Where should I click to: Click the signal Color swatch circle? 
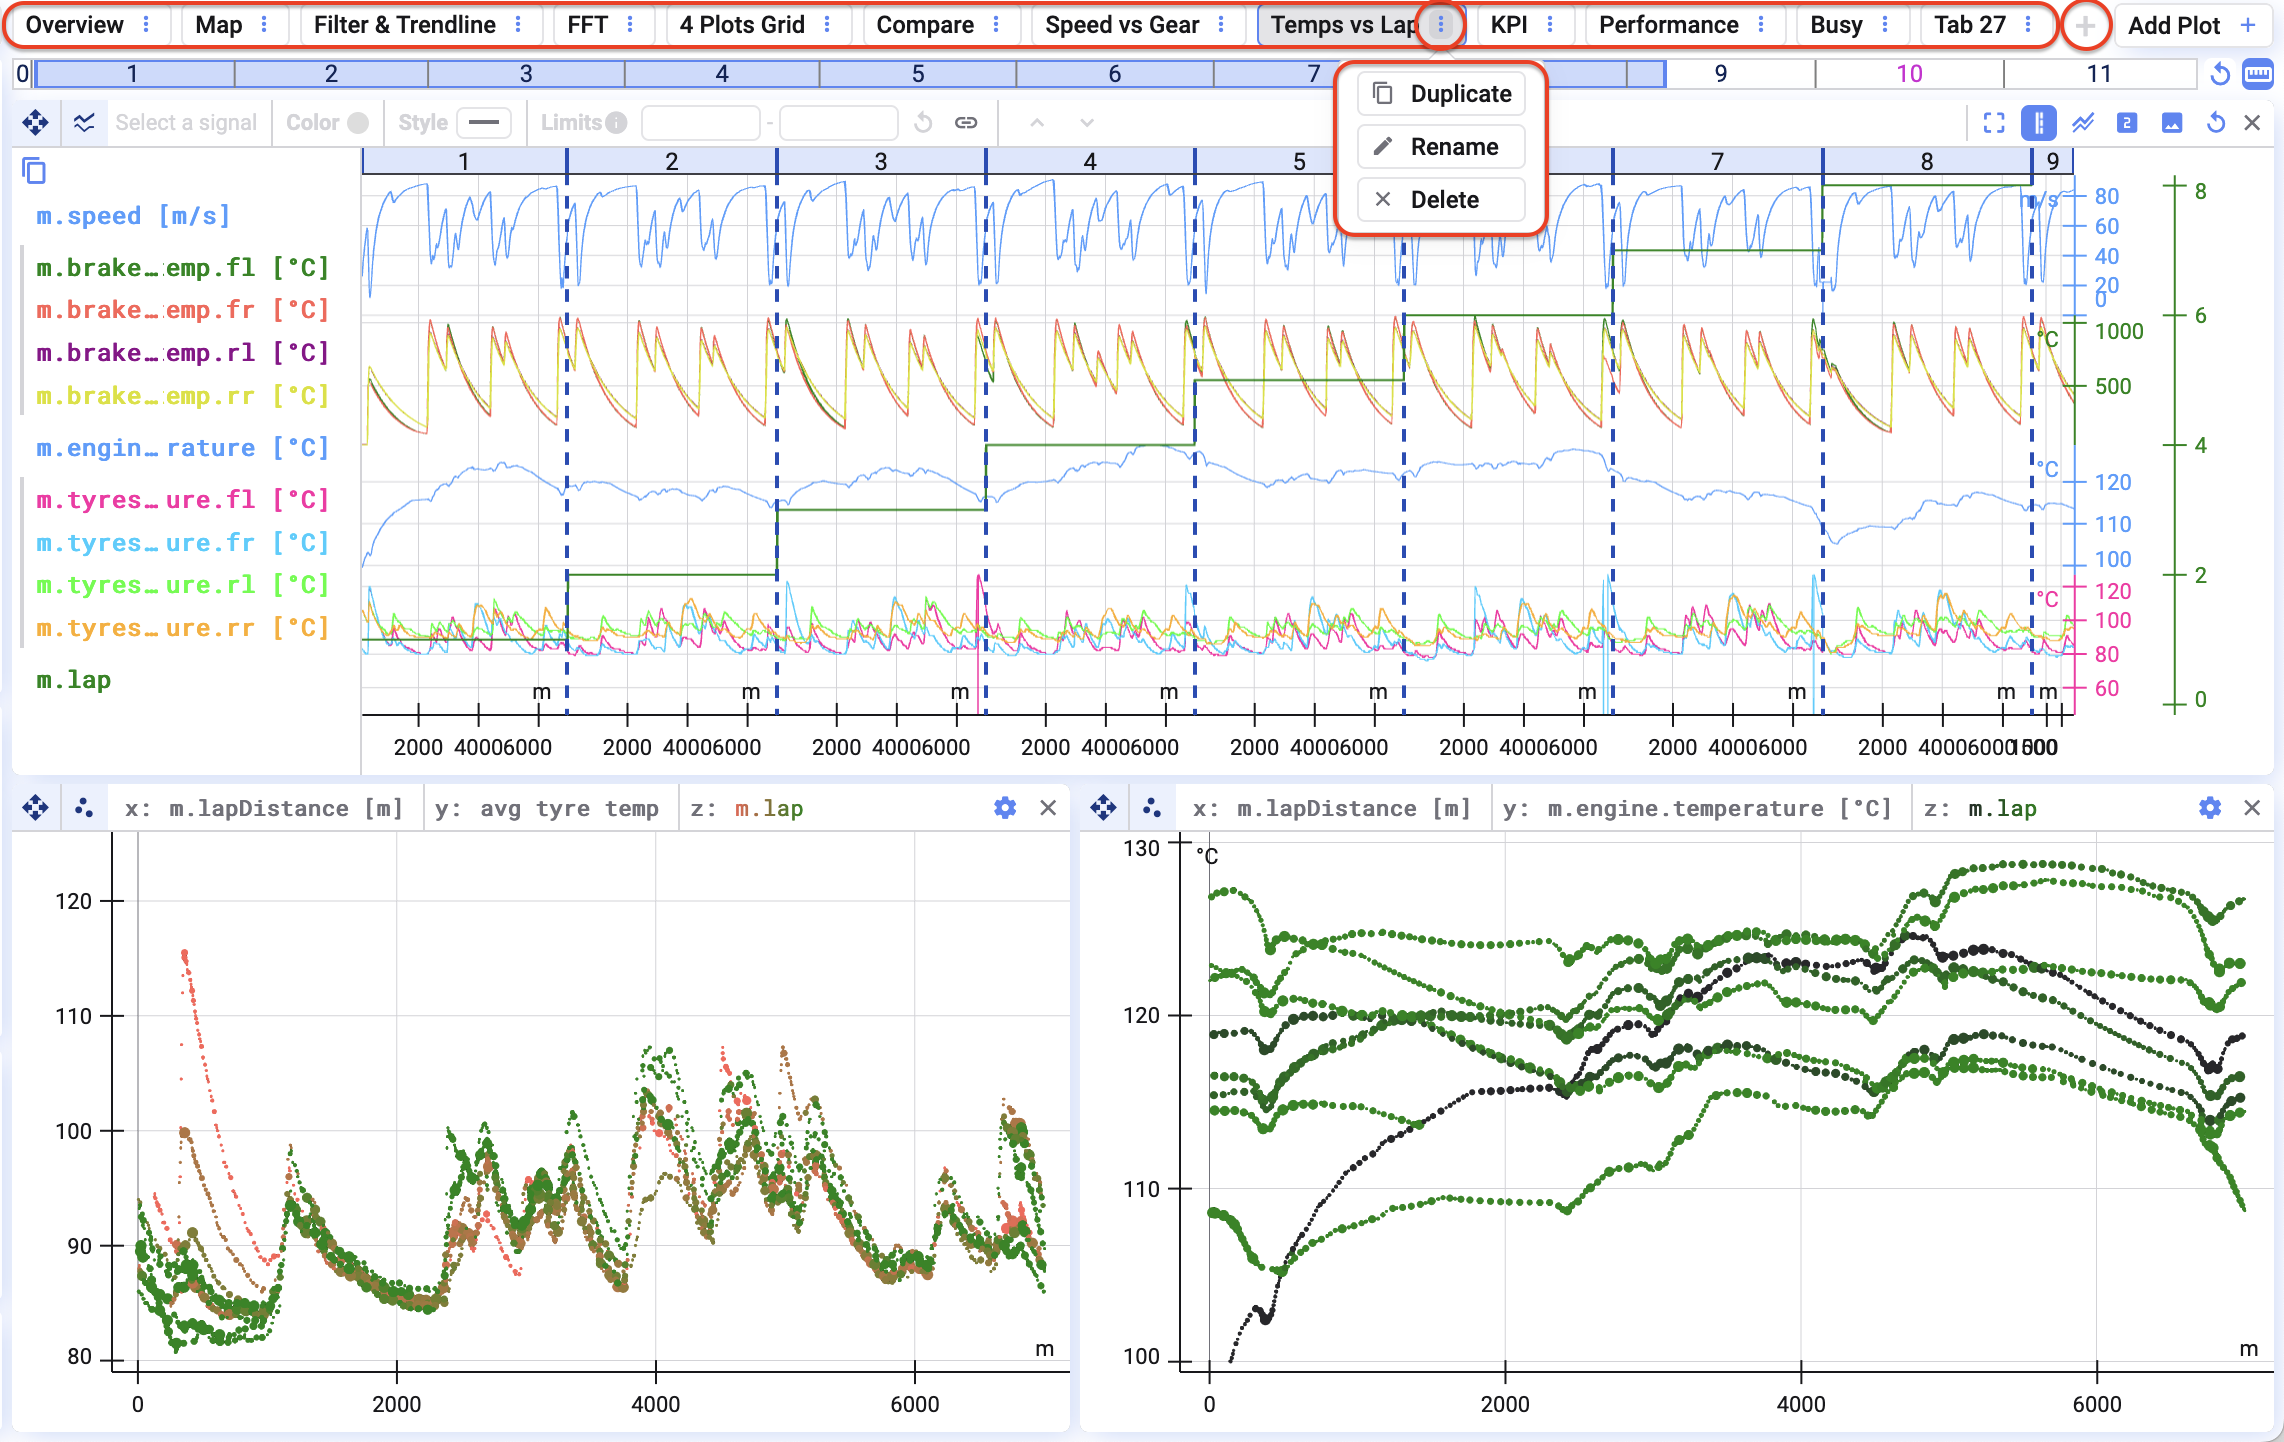tap(358, 123)
